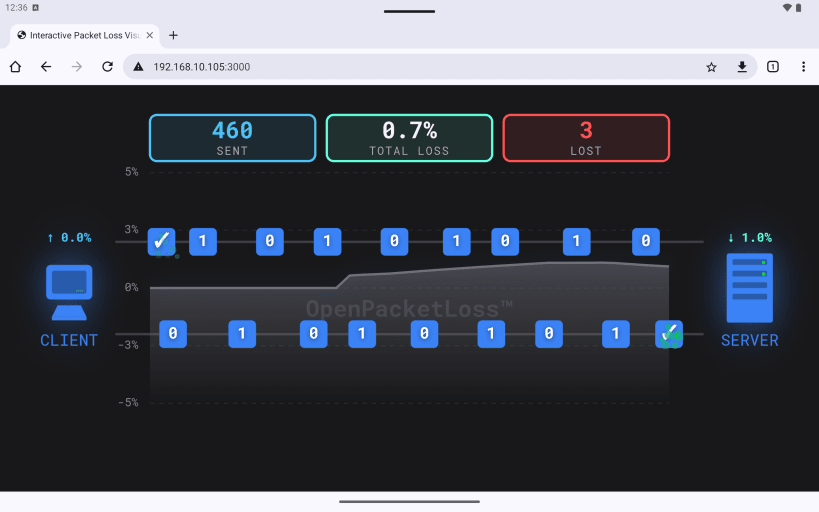The image size is (819, 512).
Task: Open the tab switcher showing 1 tab
Action: (x=773, y=66)
